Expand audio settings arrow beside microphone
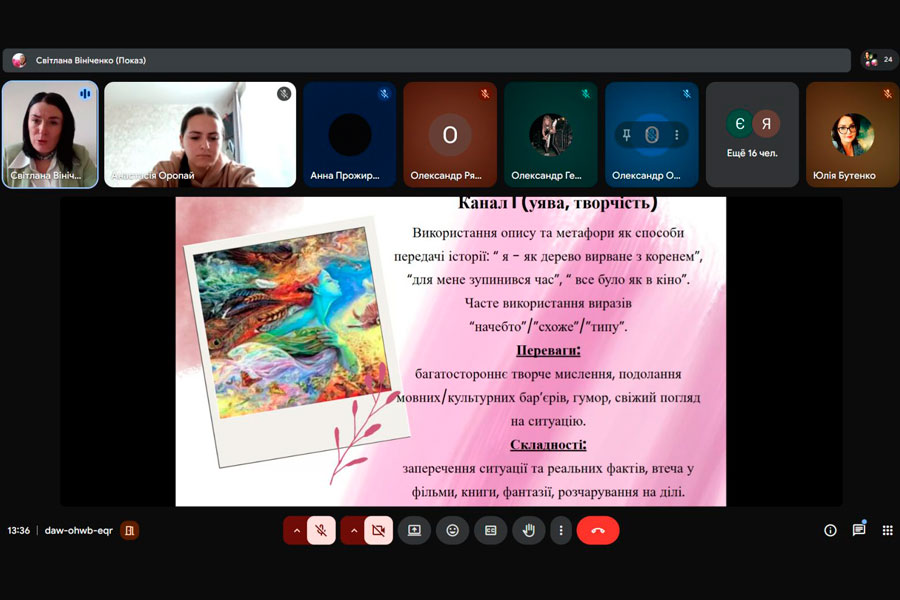This screenshot has height=600, width=900. coord(296,531)
